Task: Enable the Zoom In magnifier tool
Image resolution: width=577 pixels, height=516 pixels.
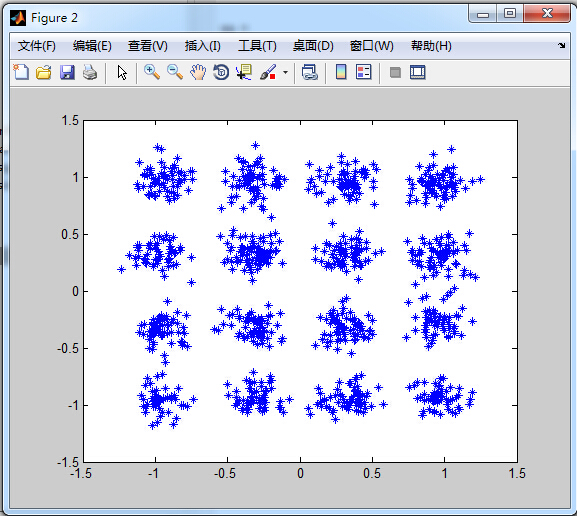Action: point(152,72)
